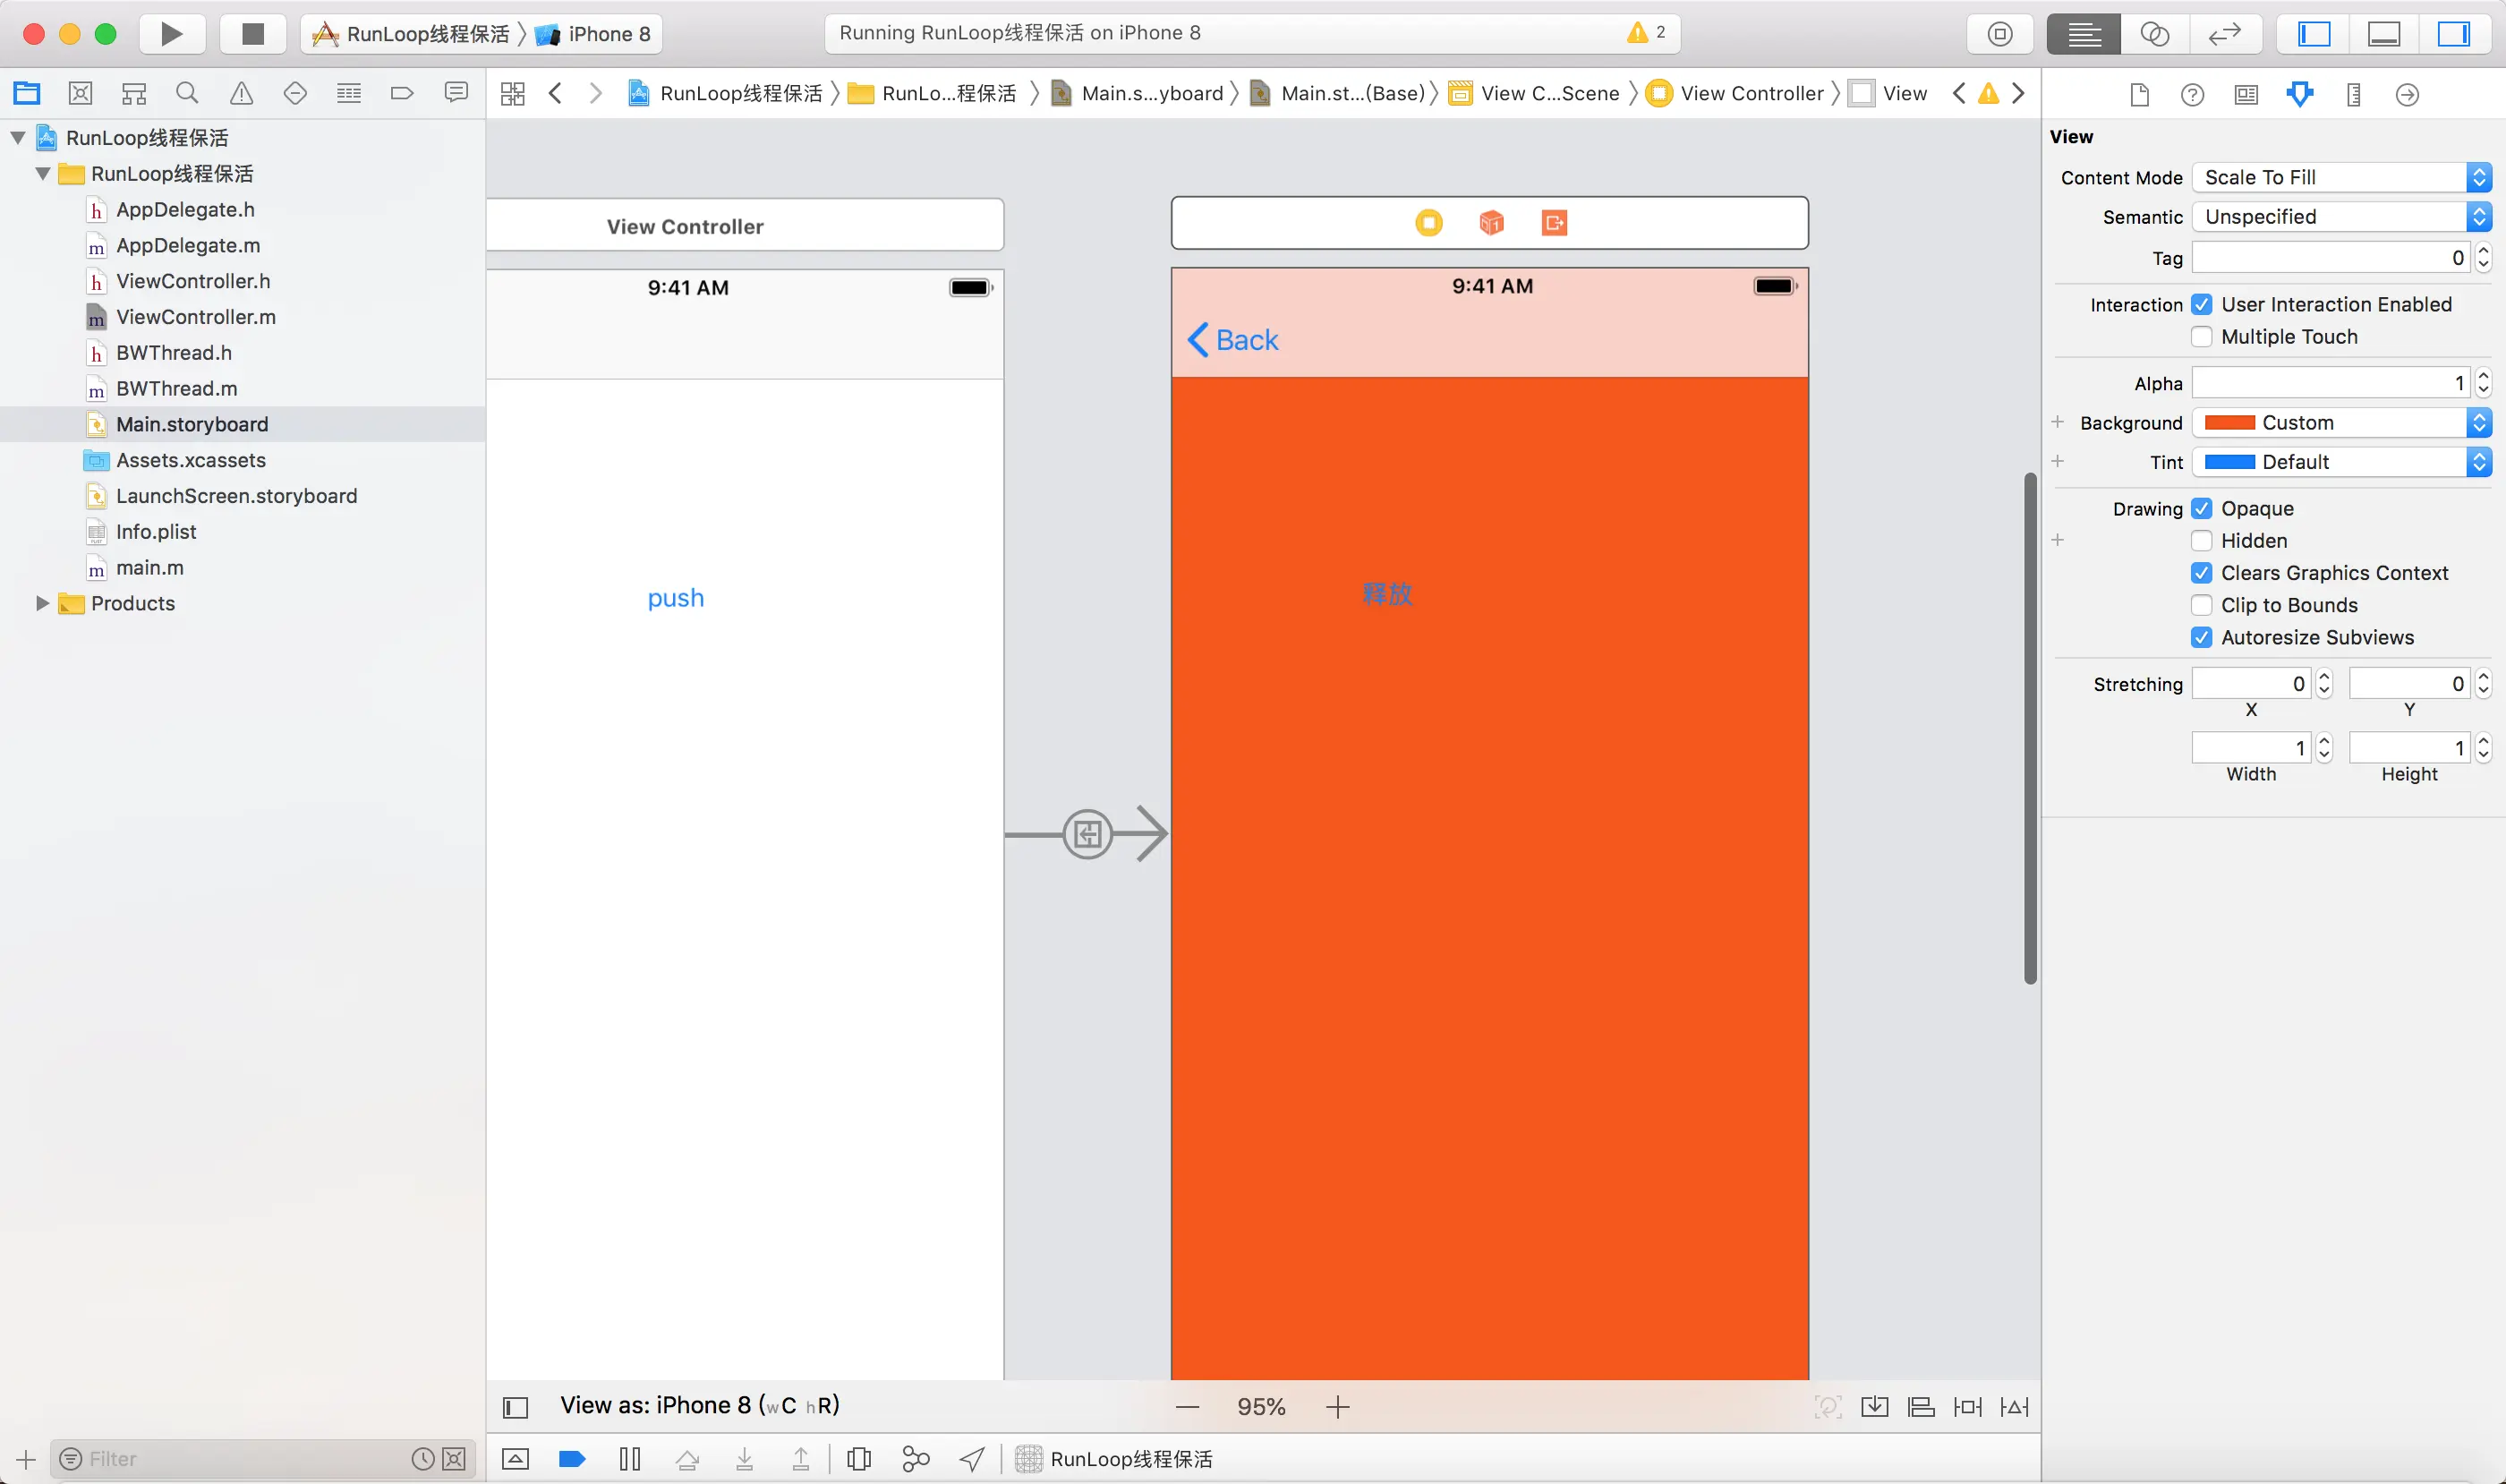Viewport: 2506px width, 1484px height.
Task: Click the Alpha input field
Action: click(x=2328, y=383)
